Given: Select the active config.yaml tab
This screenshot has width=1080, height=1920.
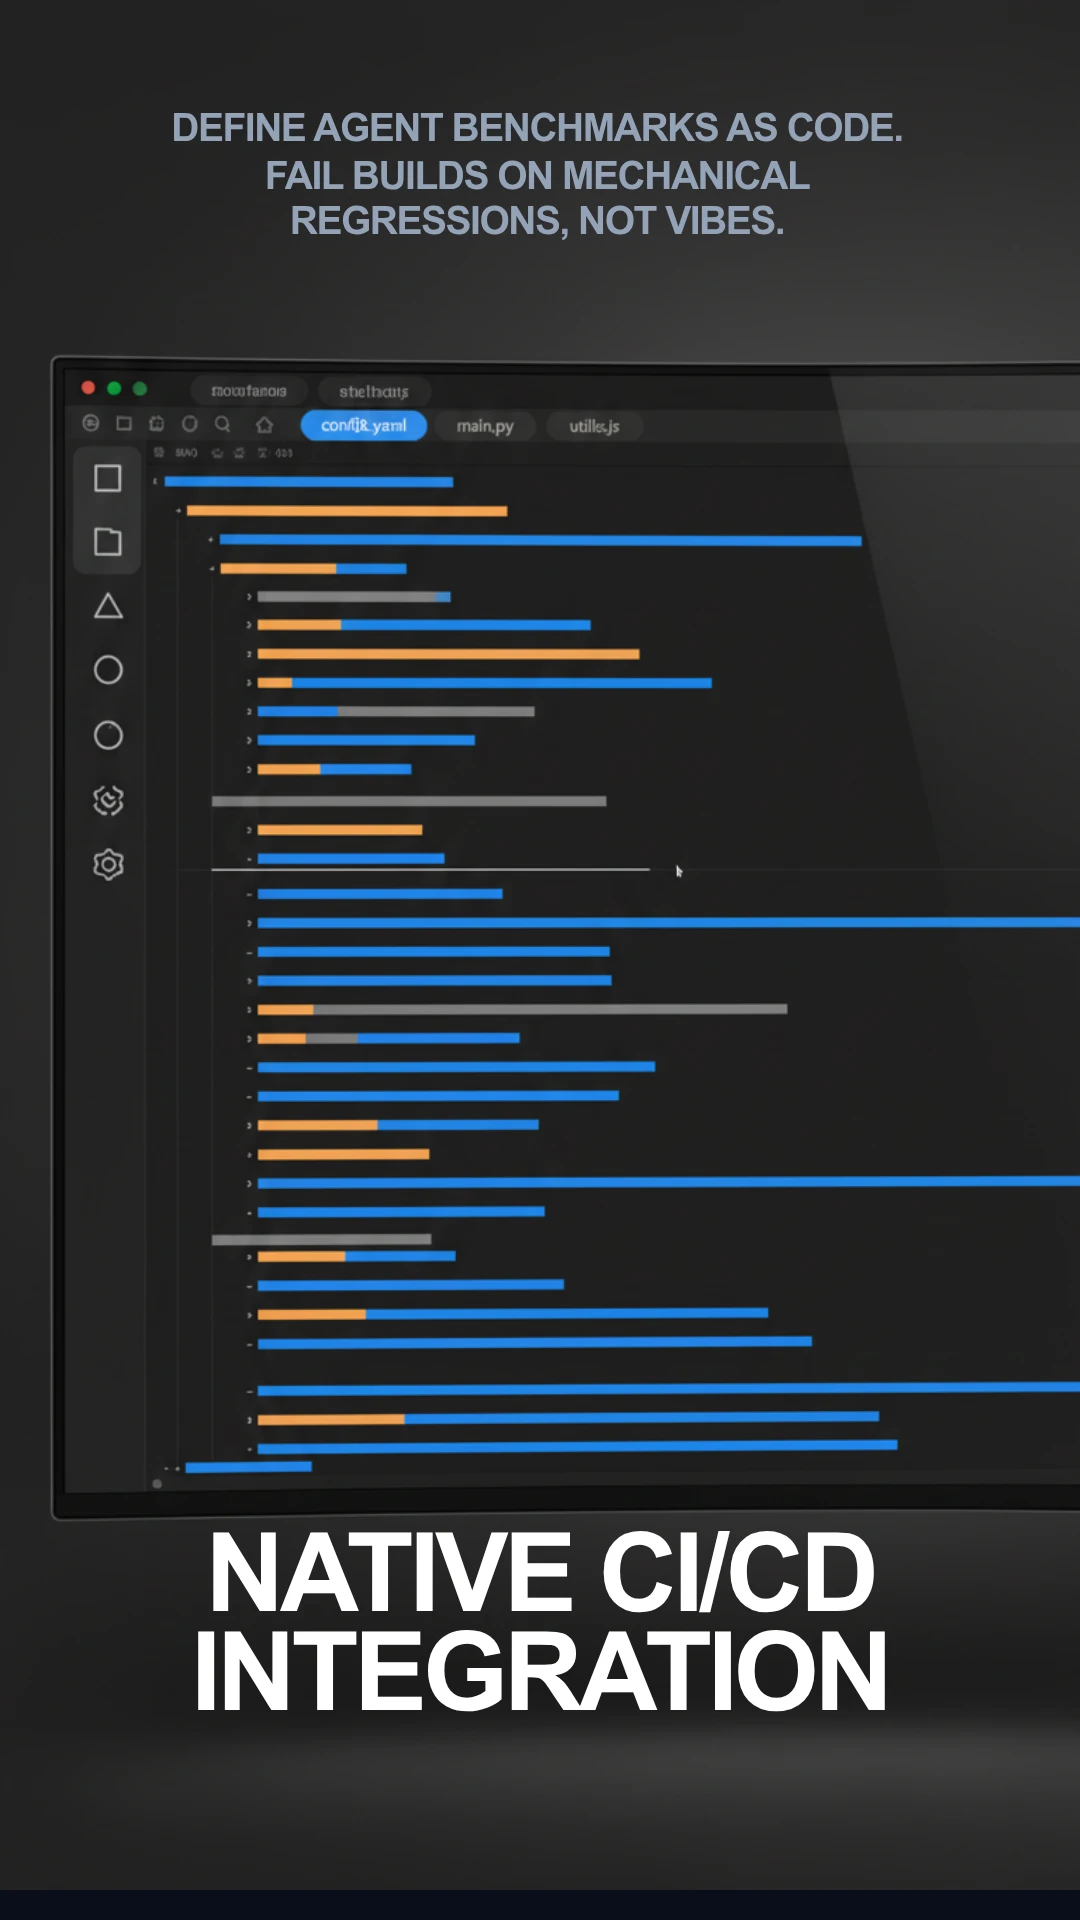Looking at the screenshot, I should pyautogui.click(x=363, y=426).
